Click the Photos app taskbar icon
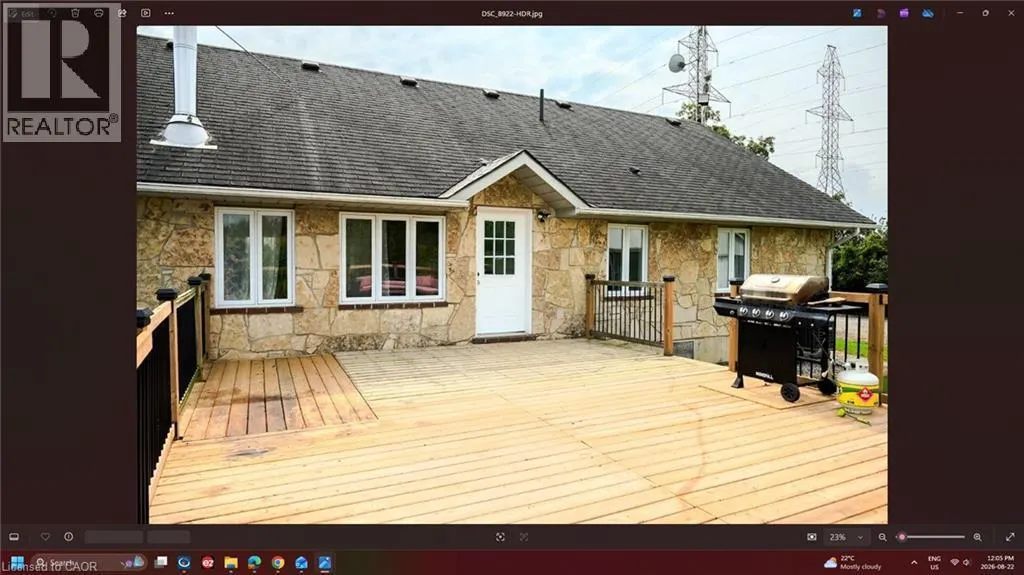 pyautogui.click(x=325, y=563)
